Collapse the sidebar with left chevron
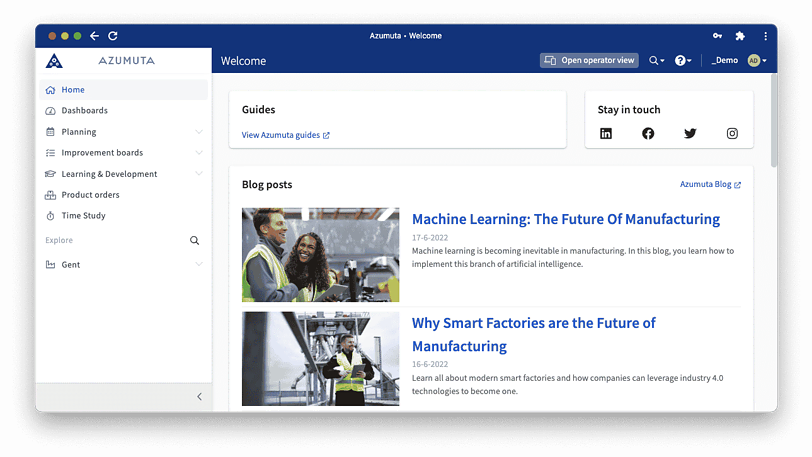The height and width of the screenshot is (457, 812). pos(199,397)
